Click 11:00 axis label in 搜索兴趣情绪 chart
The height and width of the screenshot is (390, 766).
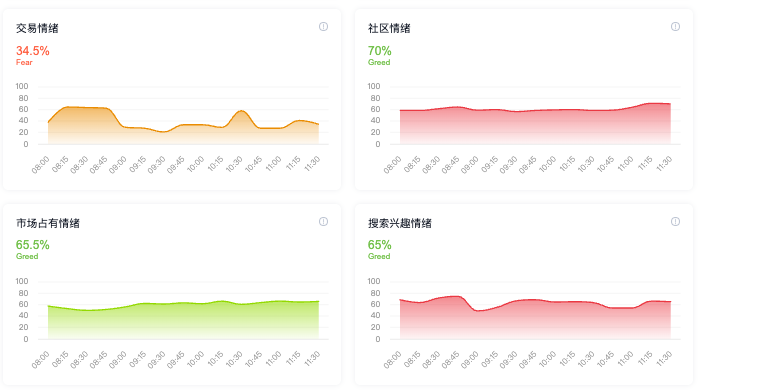tap(625, 359)
